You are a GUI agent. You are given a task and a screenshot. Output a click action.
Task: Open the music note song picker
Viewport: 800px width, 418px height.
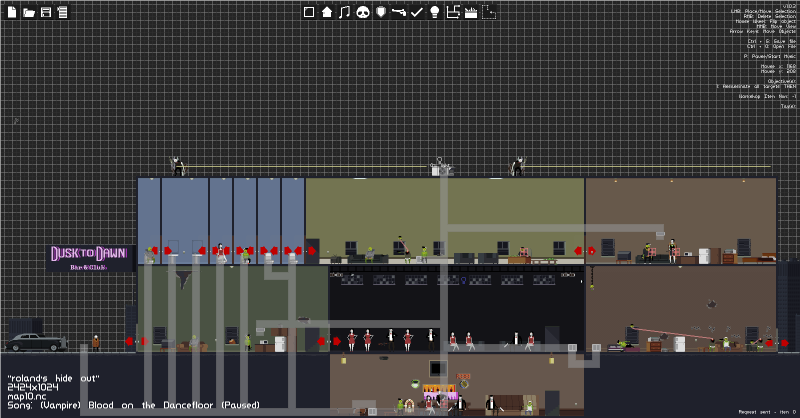tap(344, 11)
